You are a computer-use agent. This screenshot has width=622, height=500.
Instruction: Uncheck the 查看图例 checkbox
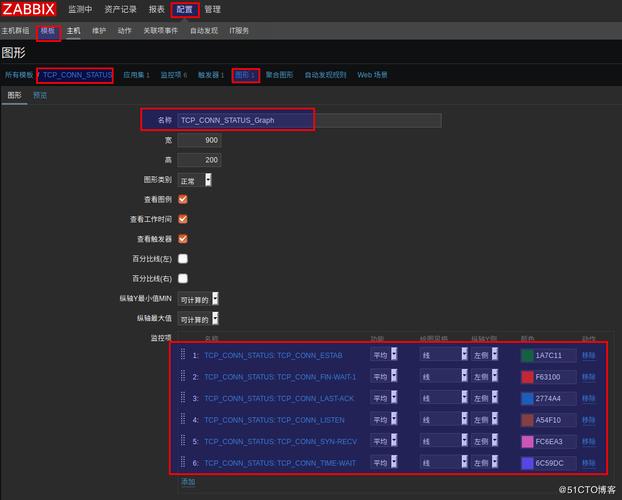(183, 200)
